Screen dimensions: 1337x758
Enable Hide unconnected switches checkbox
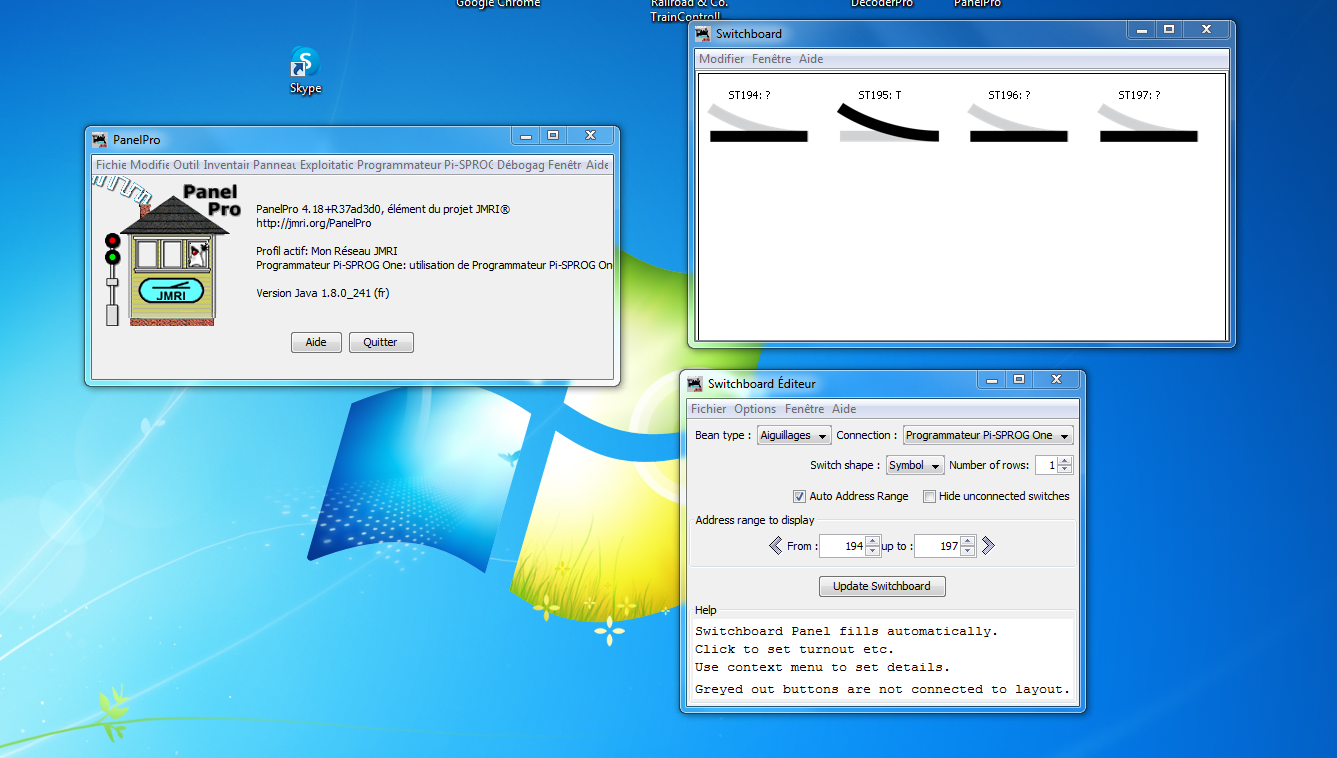(929, 496)
